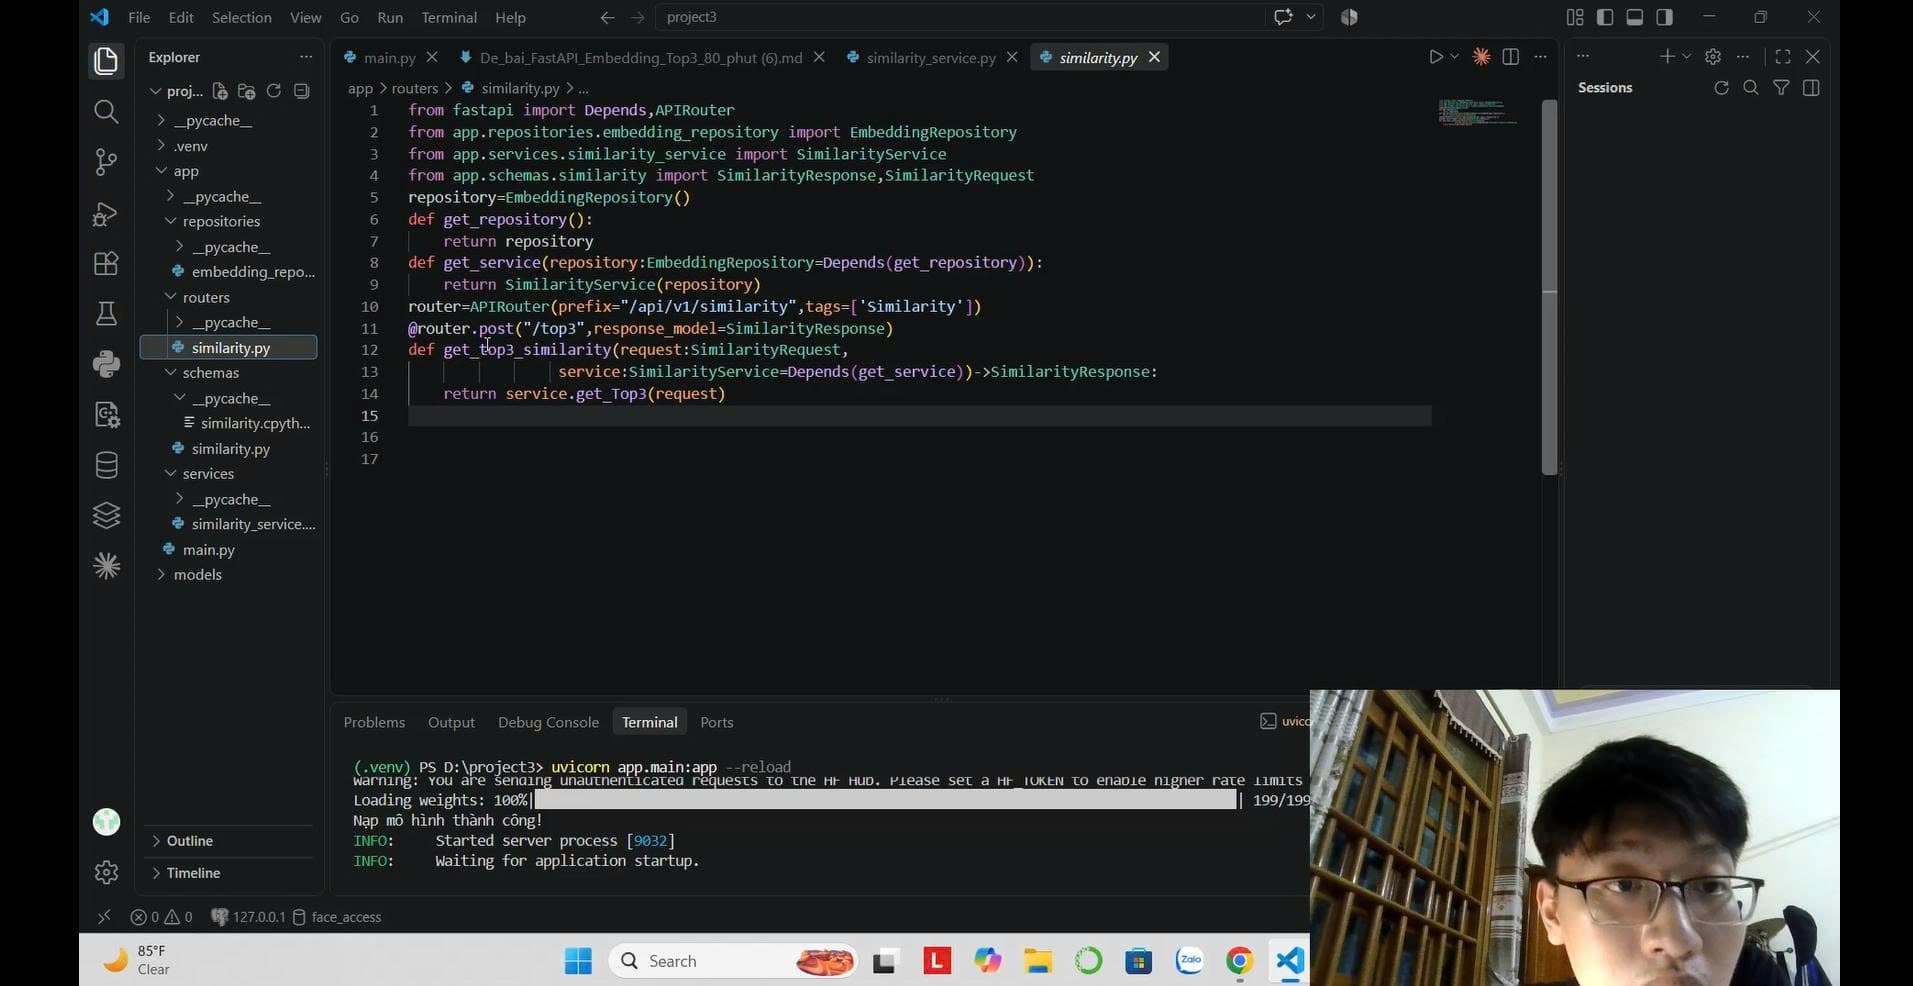The width and height of the screenshot is (1913, 986).
Task: Open the Terminal menu
Action: tap(449, 17)
